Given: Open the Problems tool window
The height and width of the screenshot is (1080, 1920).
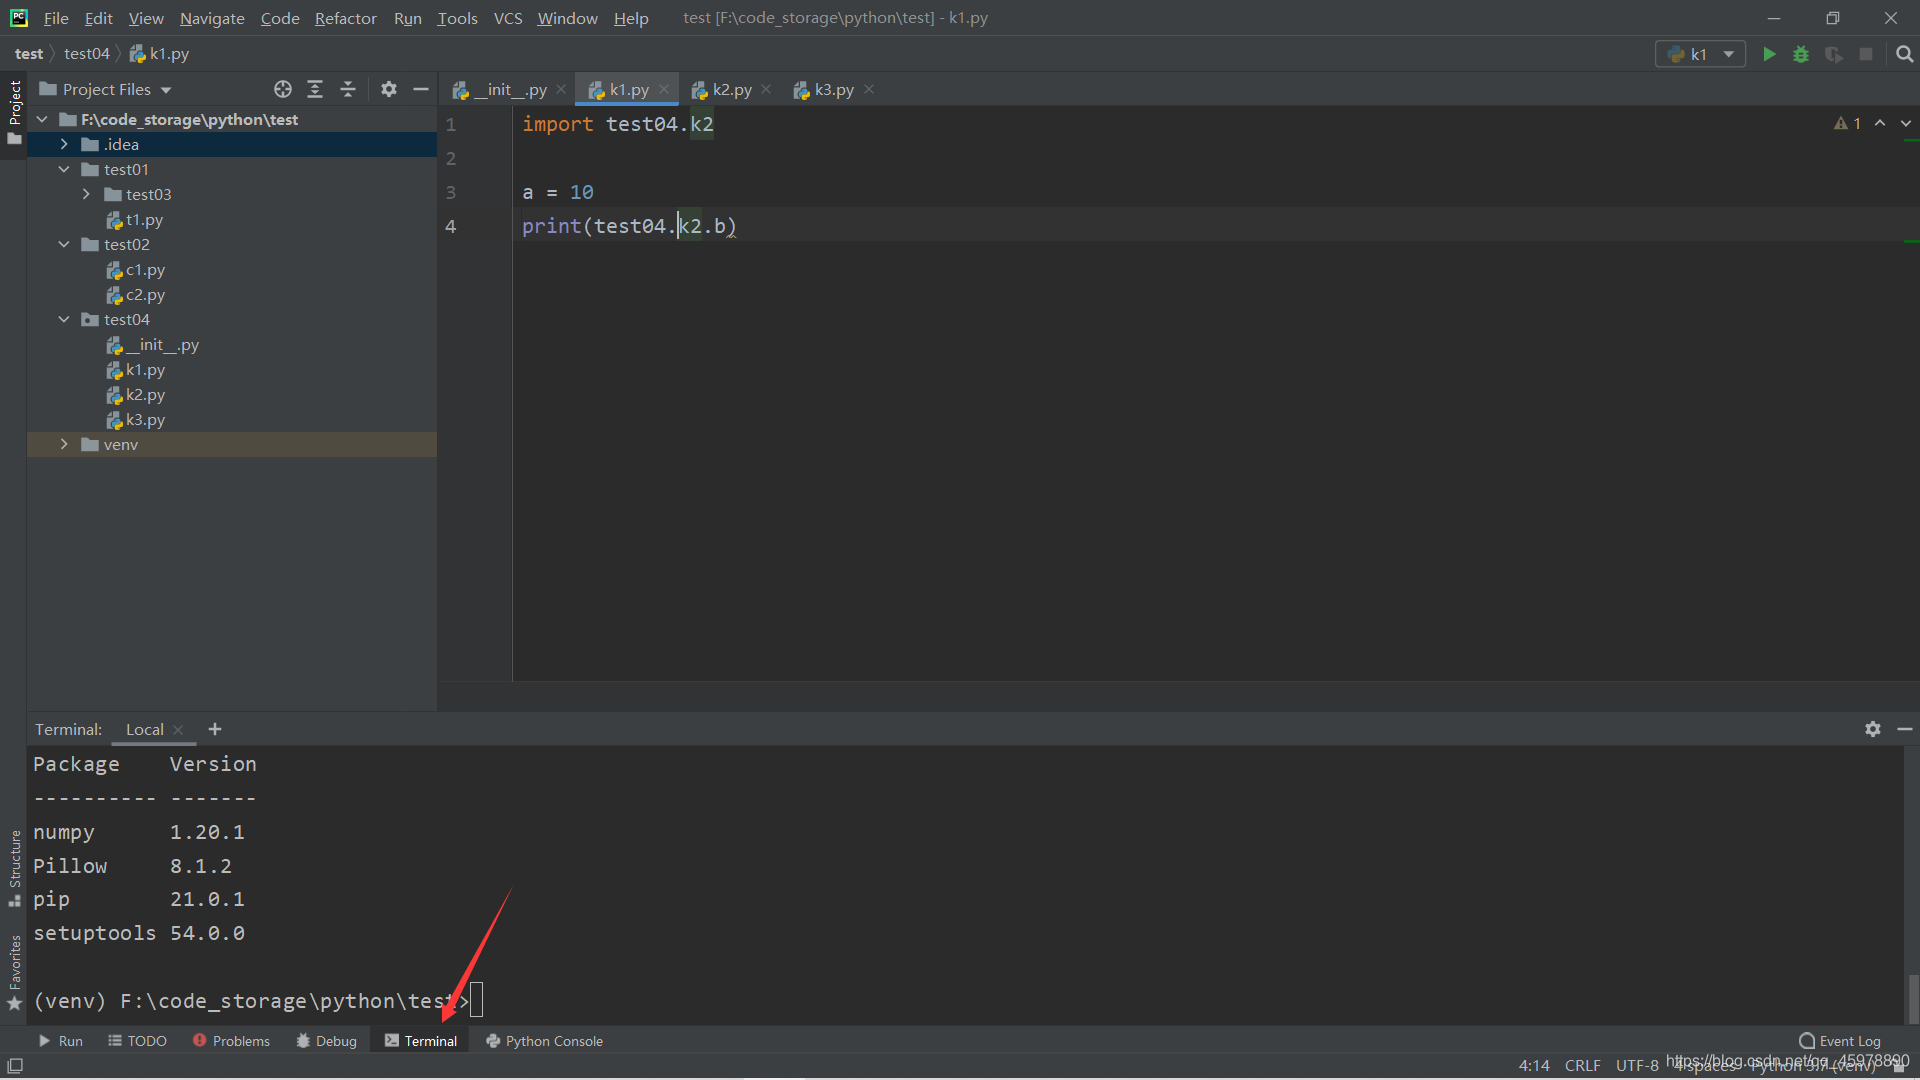Looking at the screenshot, I should [x=231, y=1041].
